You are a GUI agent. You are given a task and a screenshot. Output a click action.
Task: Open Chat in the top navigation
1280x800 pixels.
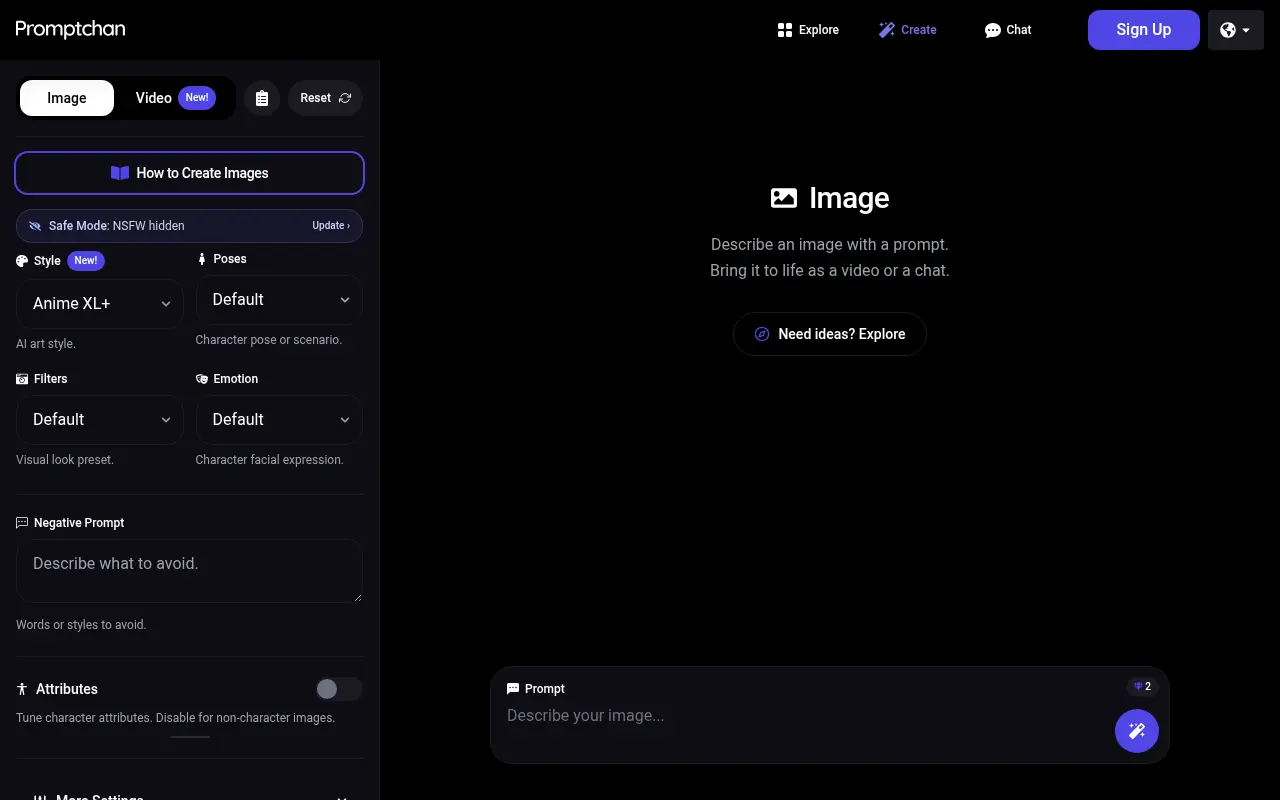(x=1008, y=30)
